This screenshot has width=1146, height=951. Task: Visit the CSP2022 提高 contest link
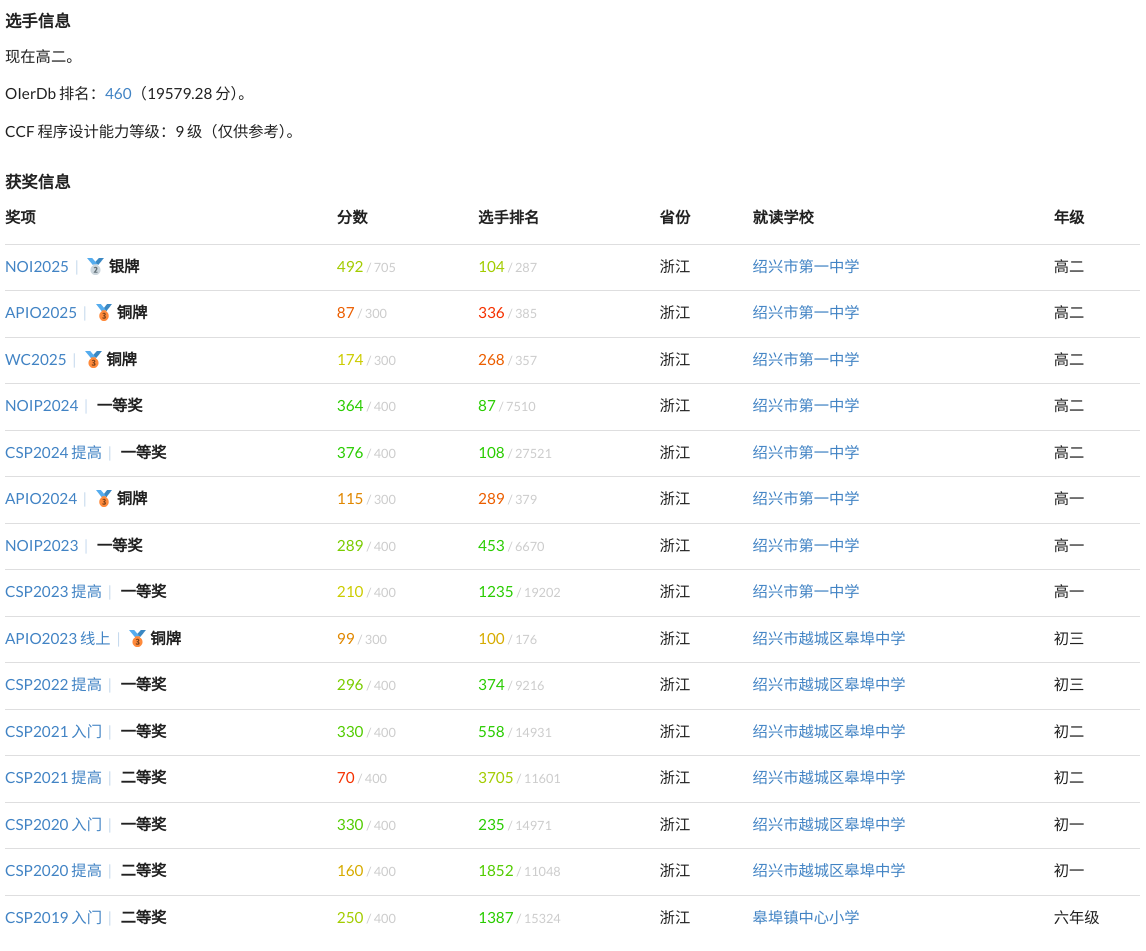click(x=53, y=685)
